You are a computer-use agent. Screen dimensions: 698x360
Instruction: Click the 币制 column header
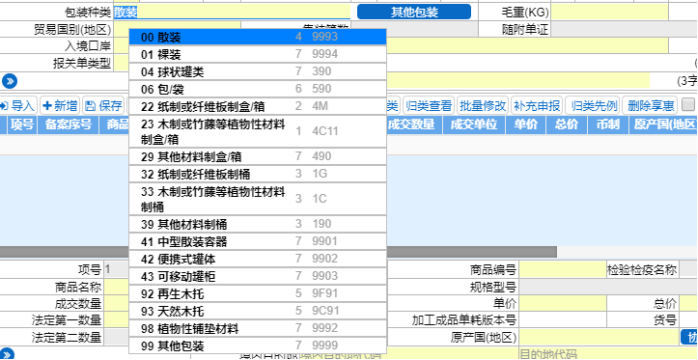pyautogui.click(x=608, y=125)
